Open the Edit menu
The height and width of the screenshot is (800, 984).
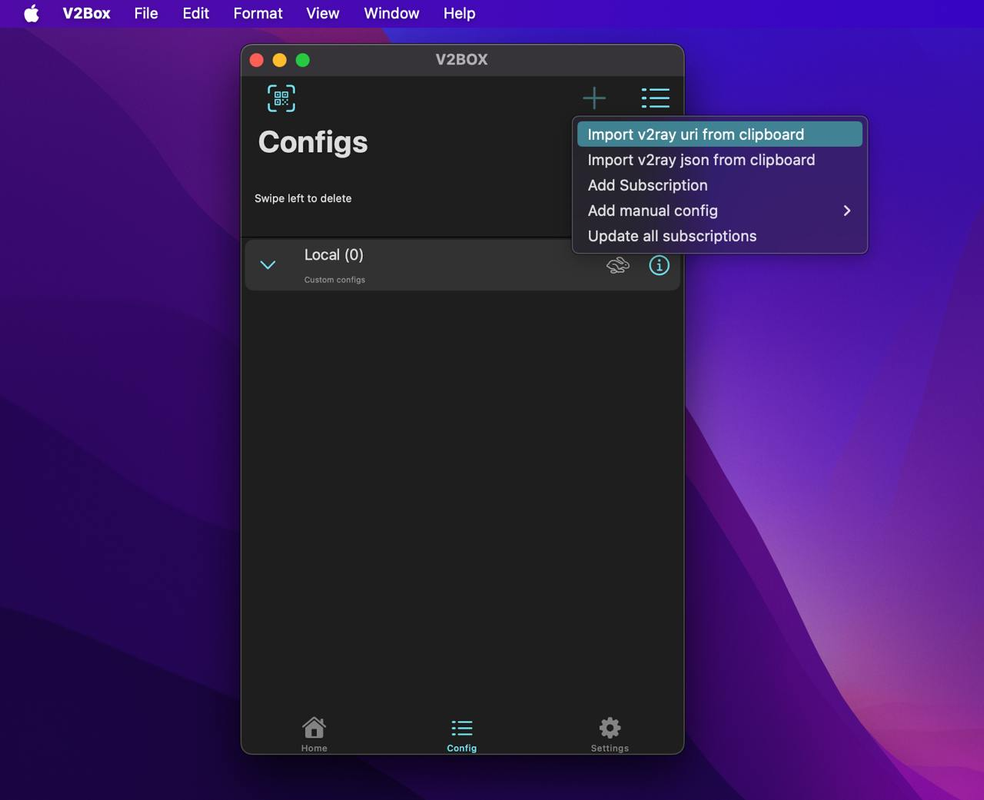click(195, 13)
